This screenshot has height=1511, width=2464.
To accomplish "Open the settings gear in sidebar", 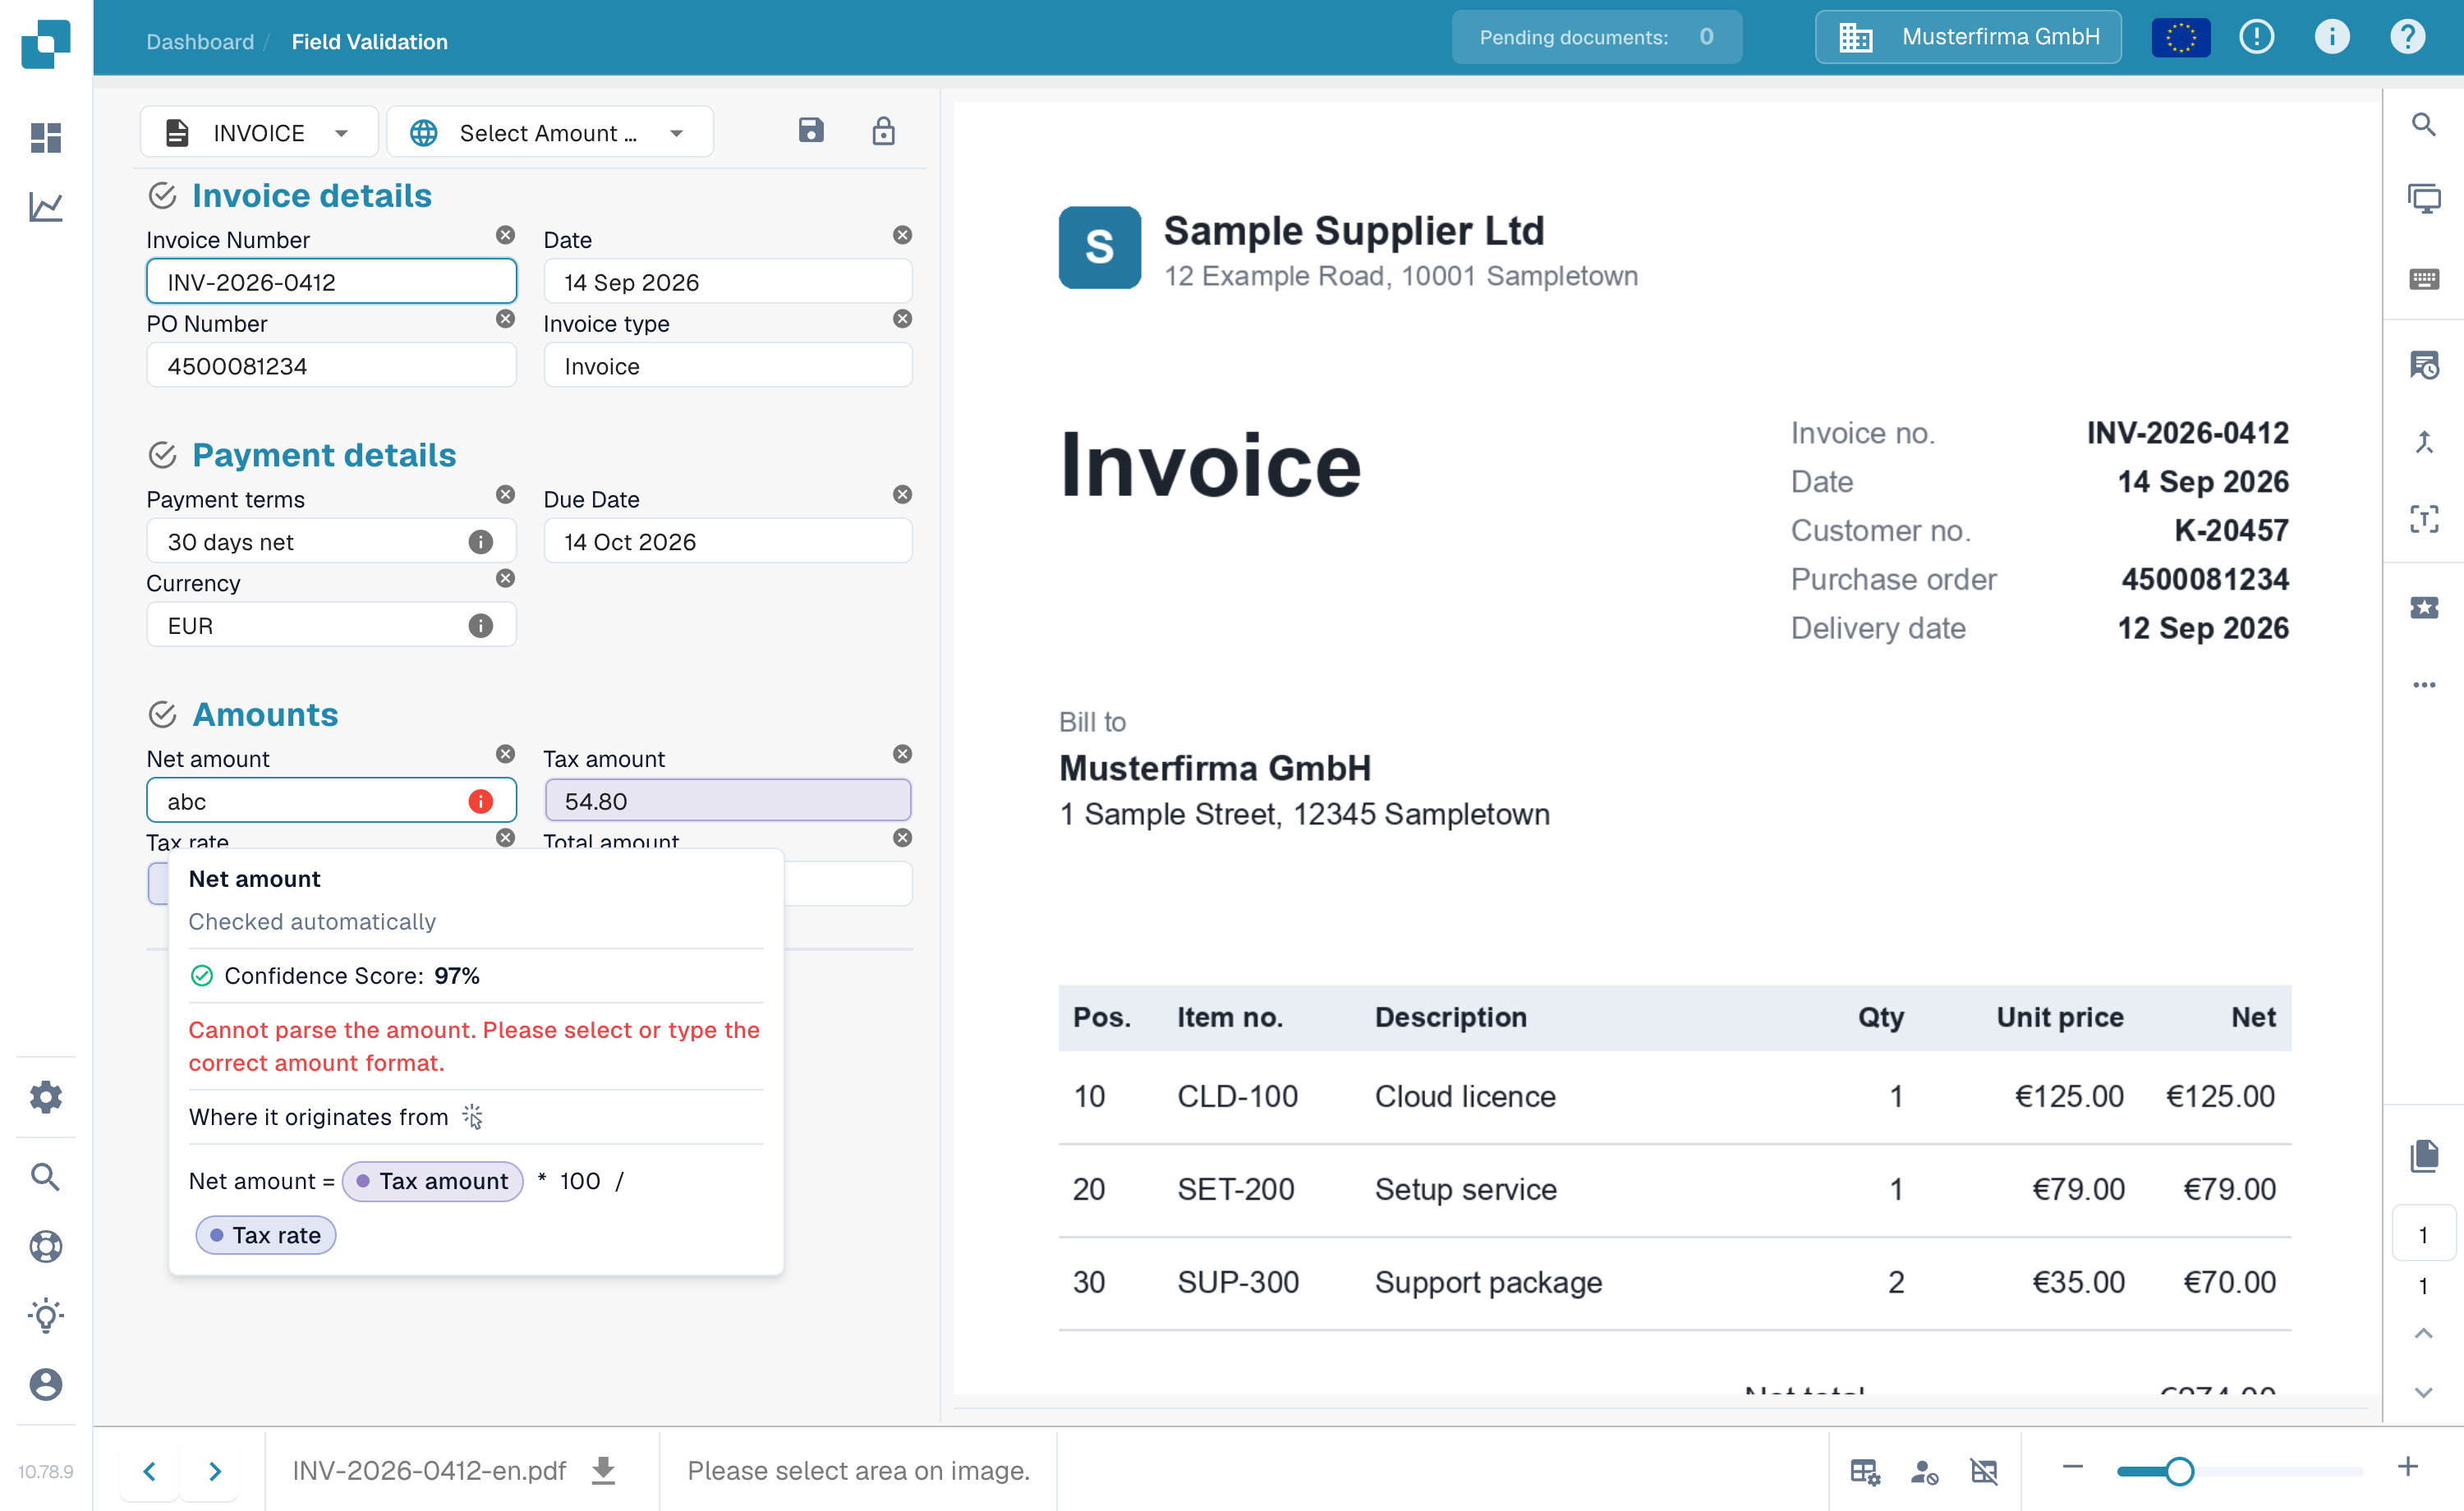I will (x=46, y=1097).
